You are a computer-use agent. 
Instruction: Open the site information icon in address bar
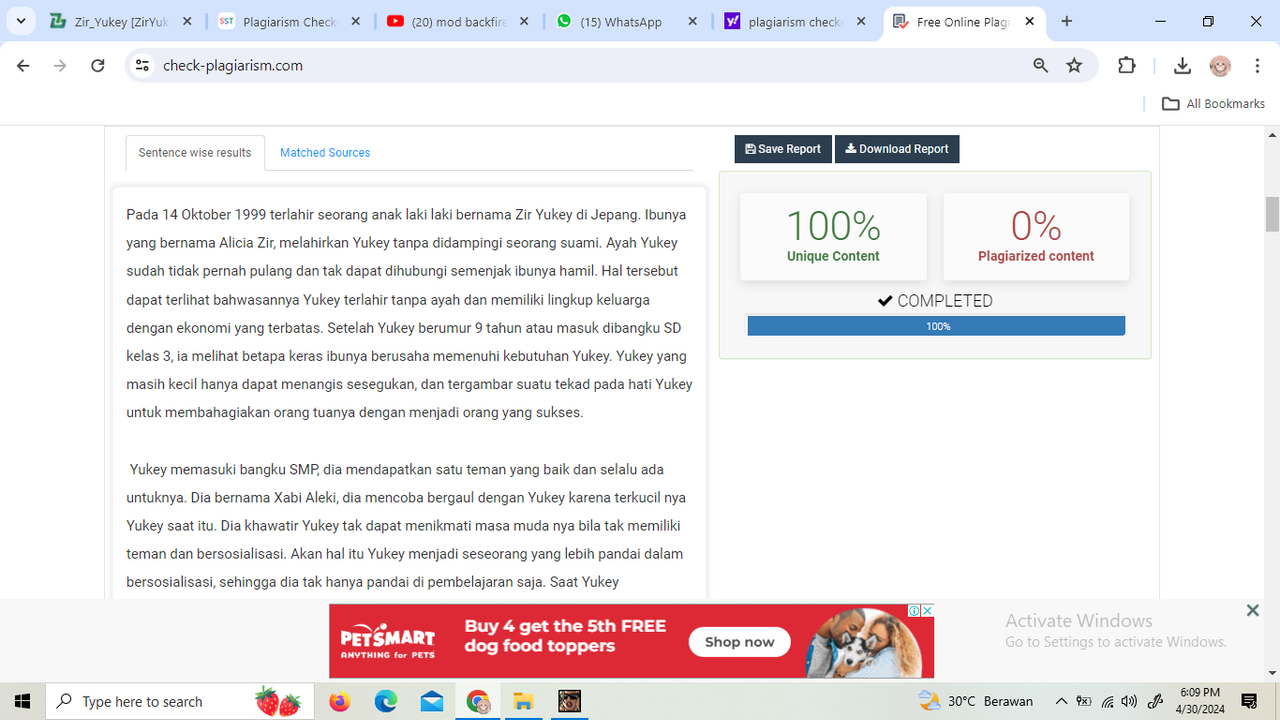coord(142,66)
